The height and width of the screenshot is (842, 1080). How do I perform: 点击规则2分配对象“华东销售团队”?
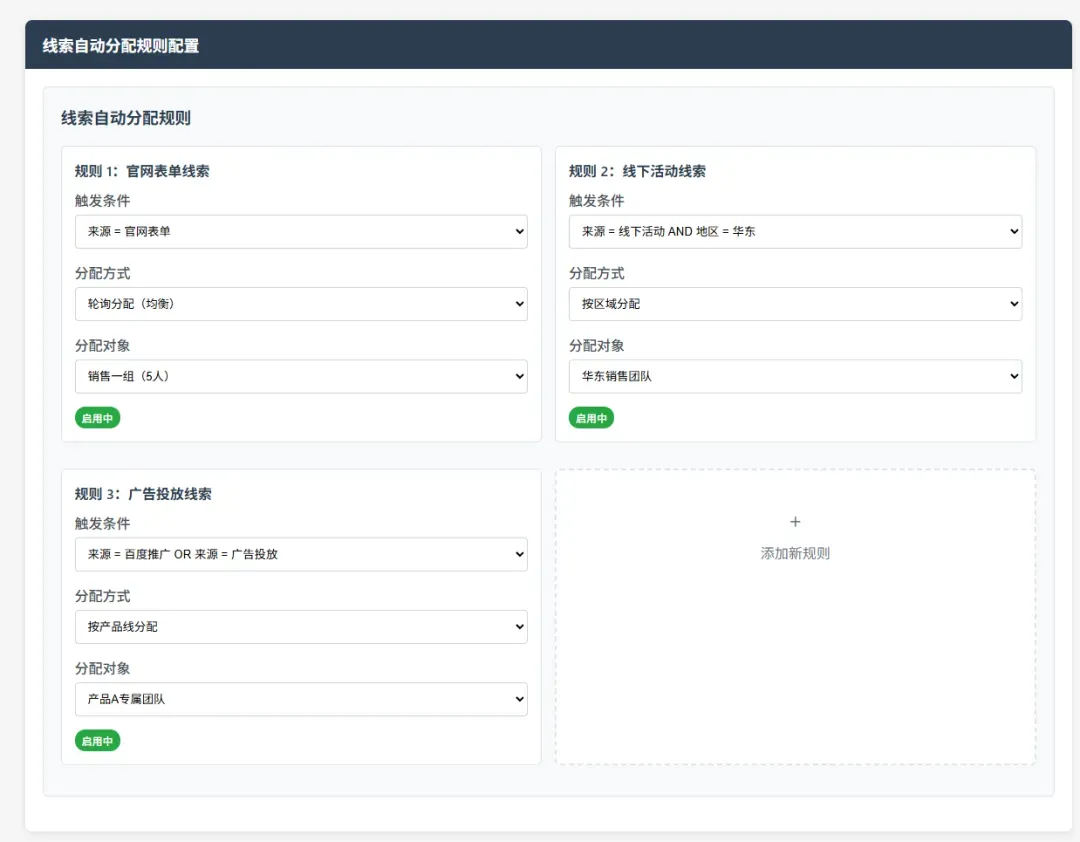tap(795, 376)
